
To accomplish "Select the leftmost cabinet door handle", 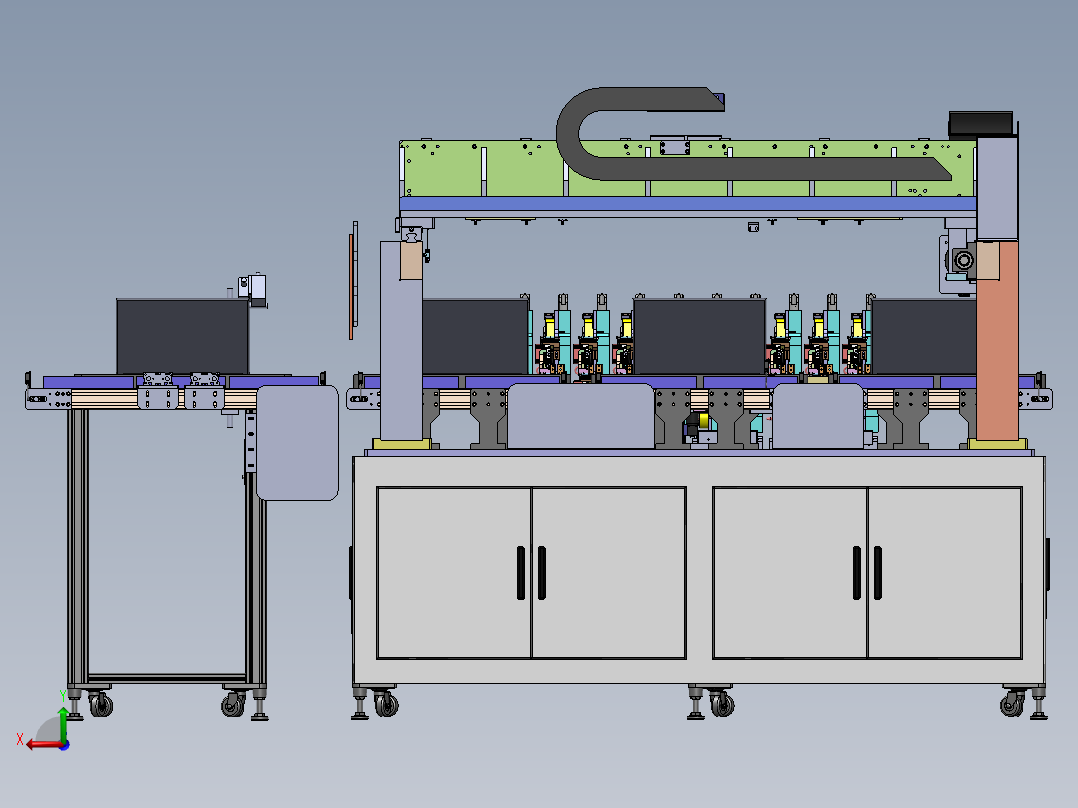I will (x=520, y=573).
